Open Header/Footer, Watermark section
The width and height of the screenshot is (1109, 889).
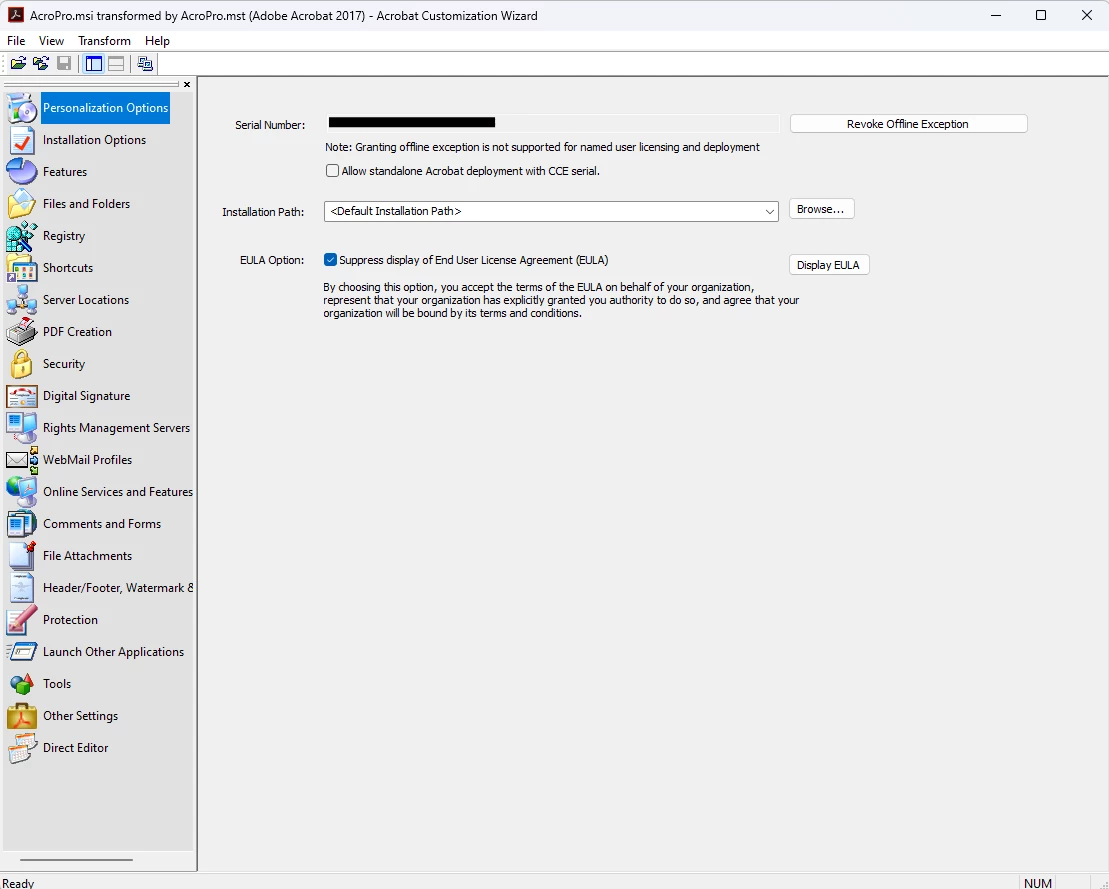pos(117,588)
